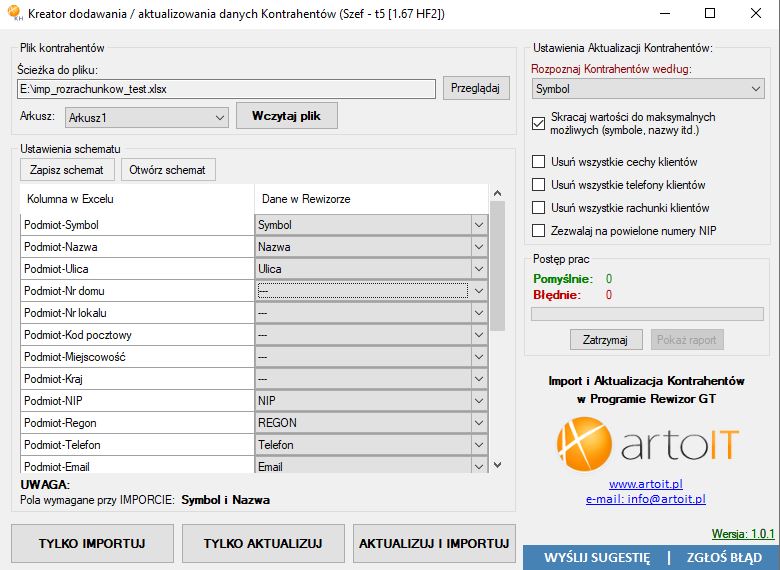The height and width of the screenshot is (570, 780).
Task: Expand 'Rozpoznaj Kontrahentów według' Symbol dropdown
Action: click(x=647, y=89)
